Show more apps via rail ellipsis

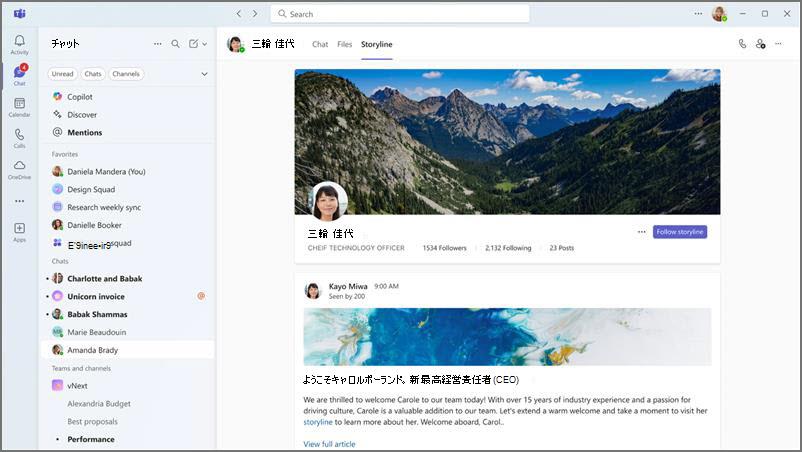tap(19, 201)
